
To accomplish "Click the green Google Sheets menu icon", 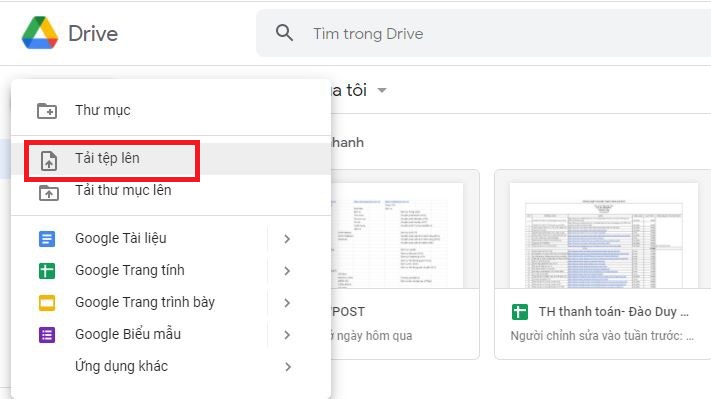I will (x=47, y=271).
